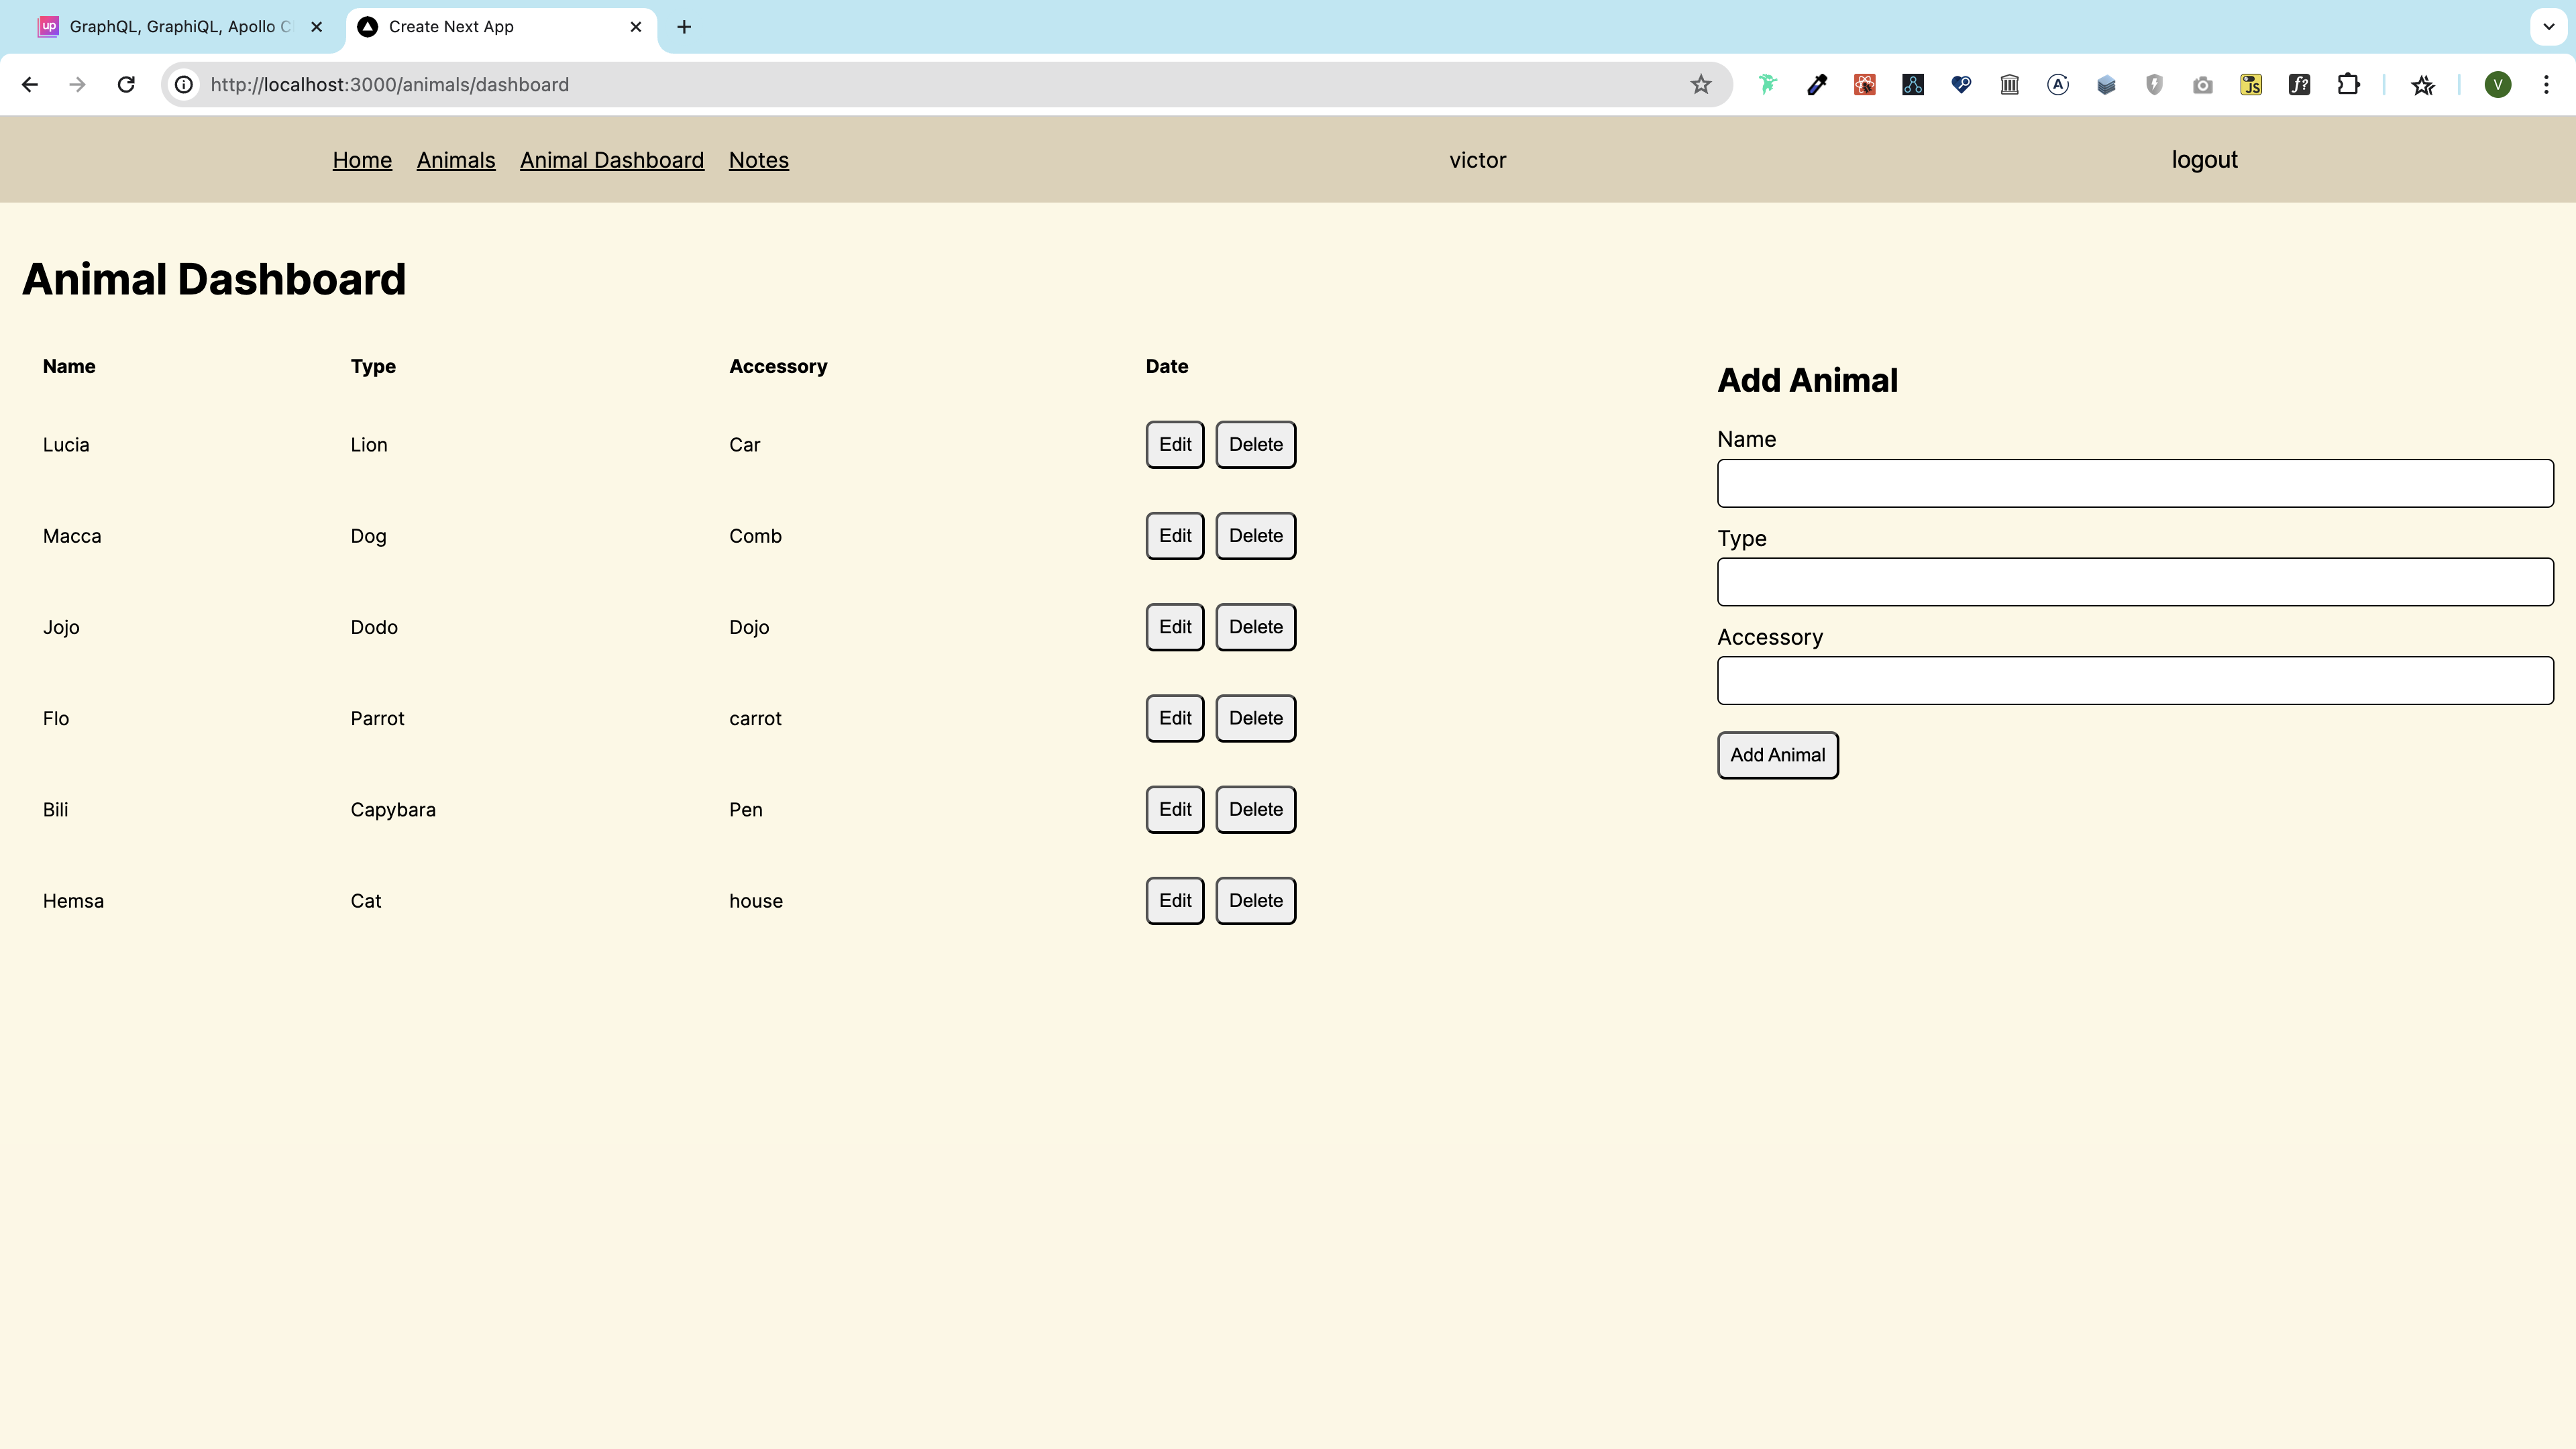Viewport: 2576px width, 1449px height.
Task: Submit with the Add Animal button
Action: click(1777, 755)
